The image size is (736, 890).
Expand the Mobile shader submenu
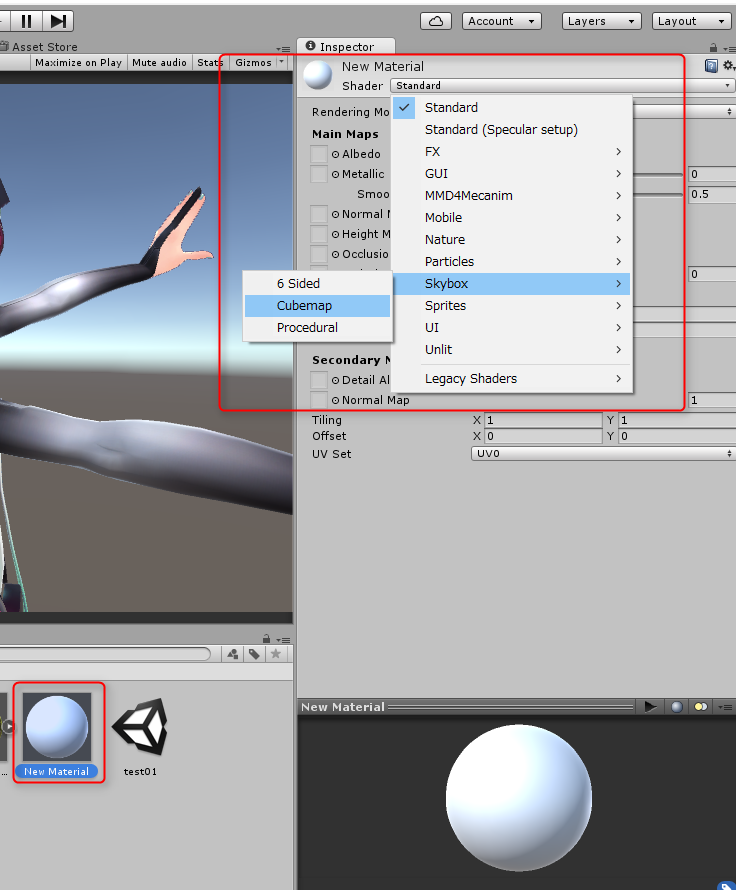coord(512,217)
